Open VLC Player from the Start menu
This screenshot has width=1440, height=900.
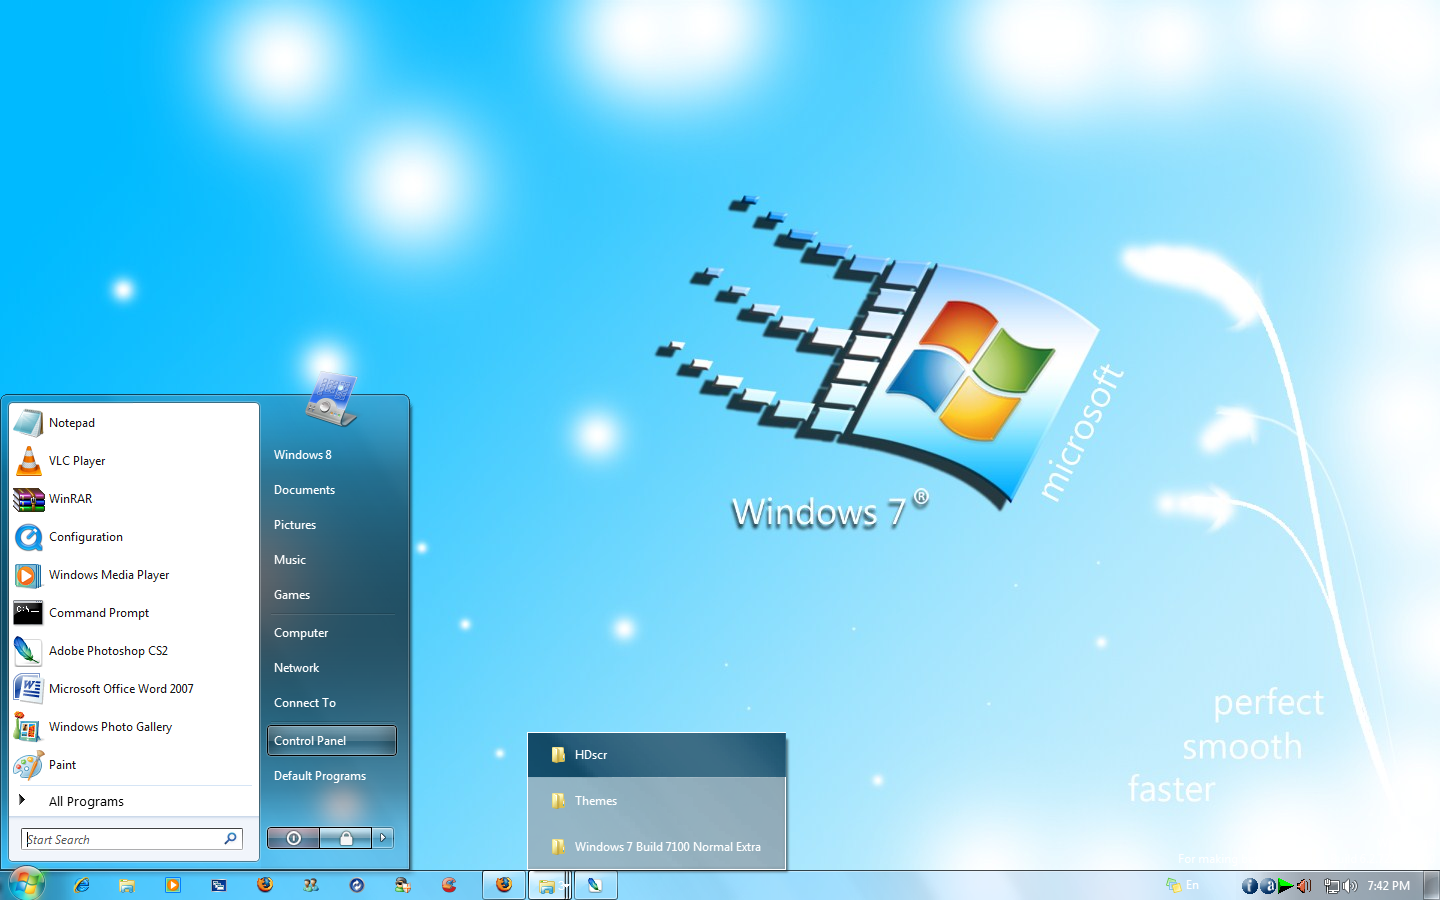coord(134,461)
